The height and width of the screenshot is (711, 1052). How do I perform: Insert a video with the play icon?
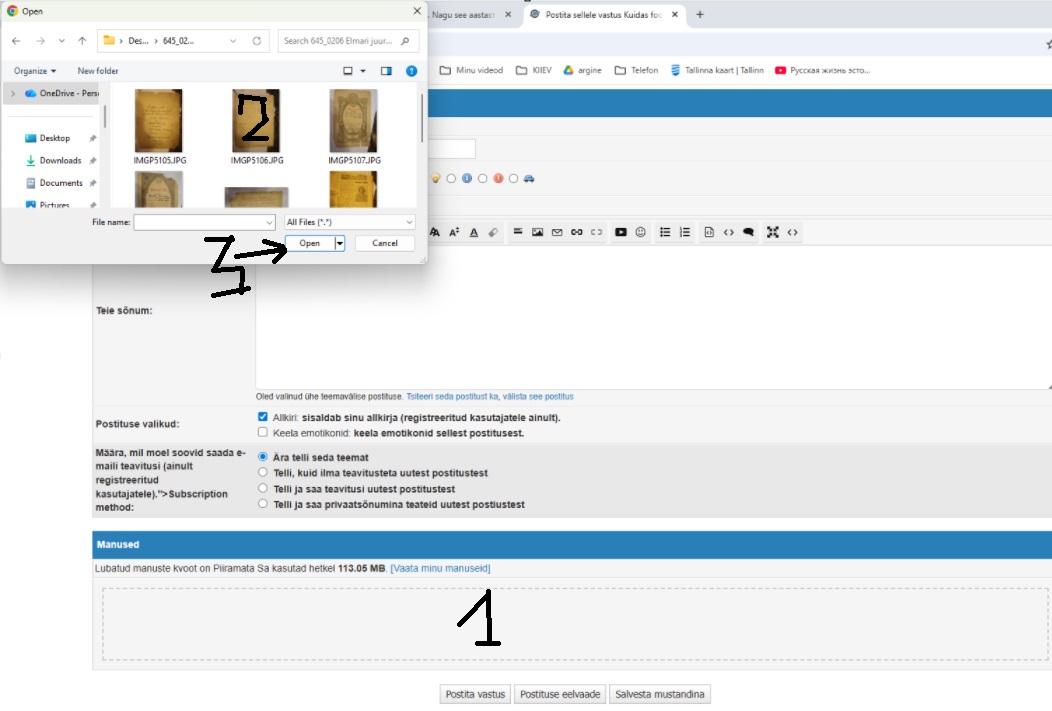point(621,232)
